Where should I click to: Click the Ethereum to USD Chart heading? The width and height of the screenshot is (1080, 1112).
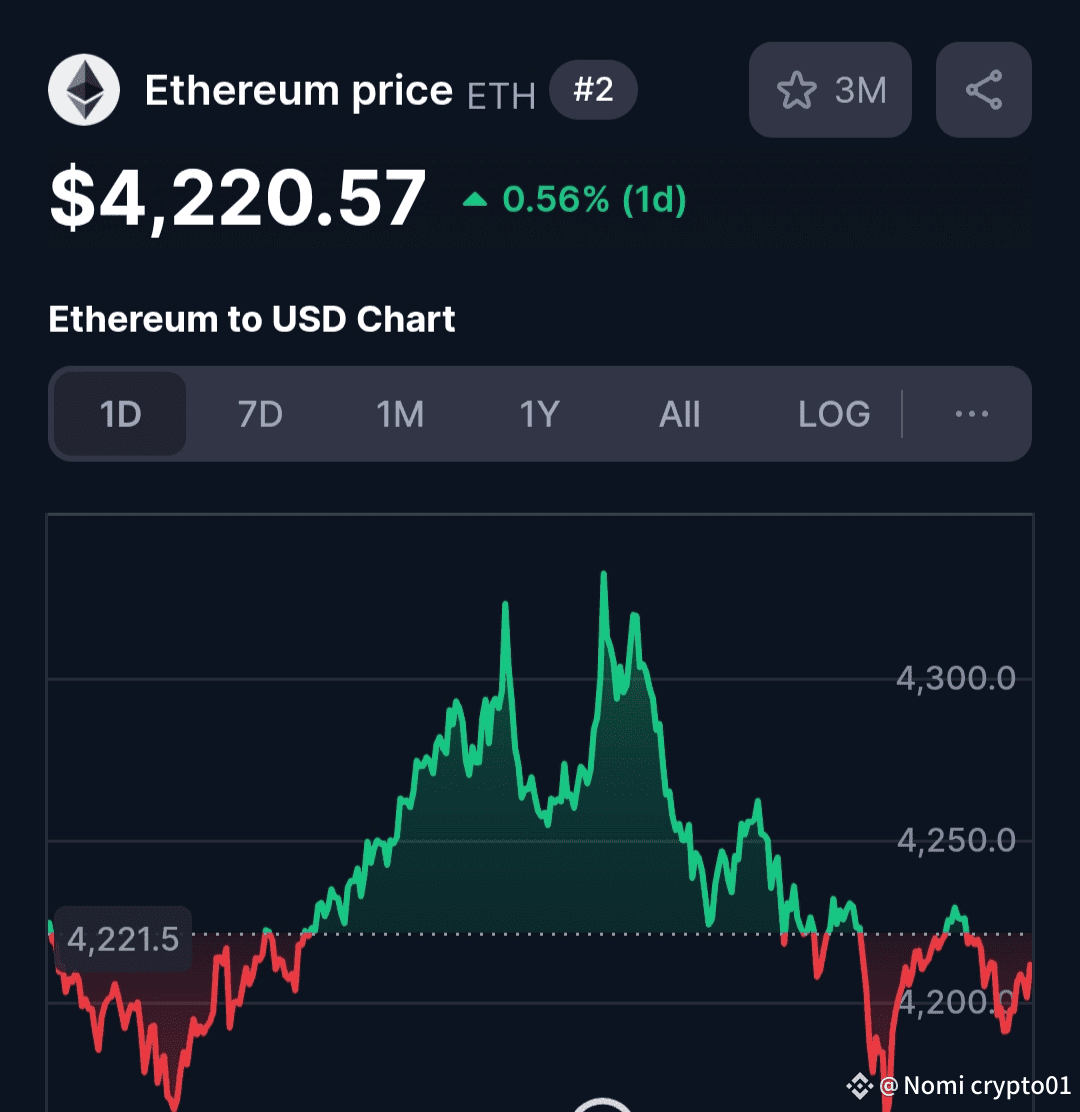click(252, 320)
